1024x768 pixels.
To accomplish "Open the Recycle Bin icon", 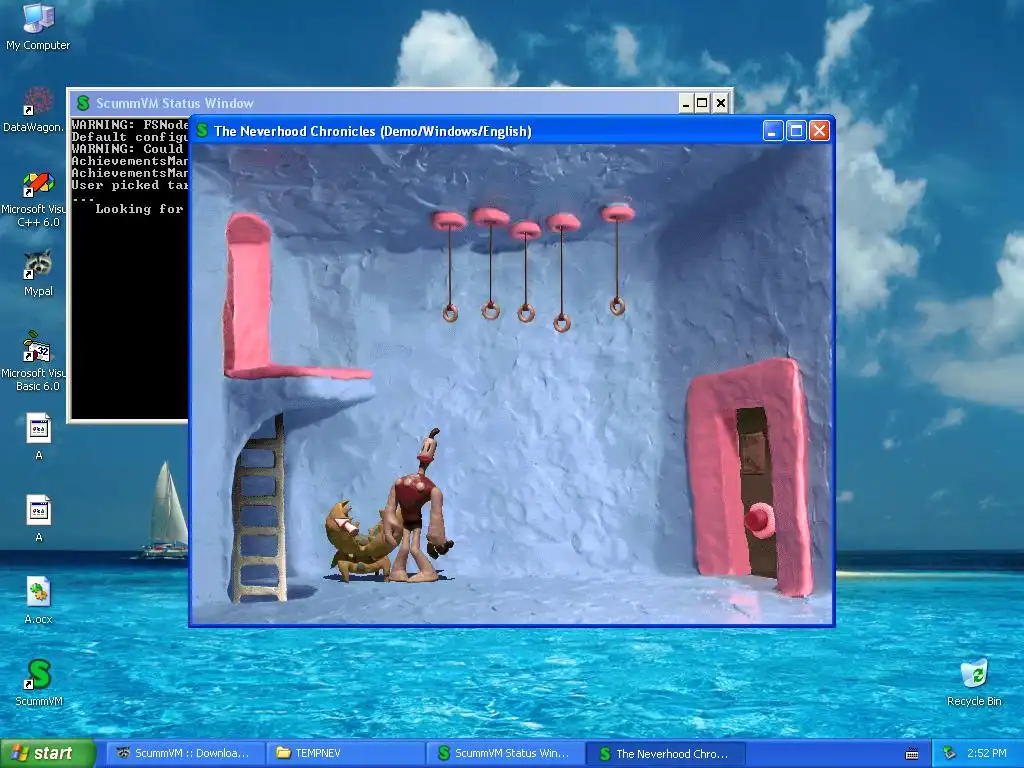I will pyautogui.click(x=974, y=682).
